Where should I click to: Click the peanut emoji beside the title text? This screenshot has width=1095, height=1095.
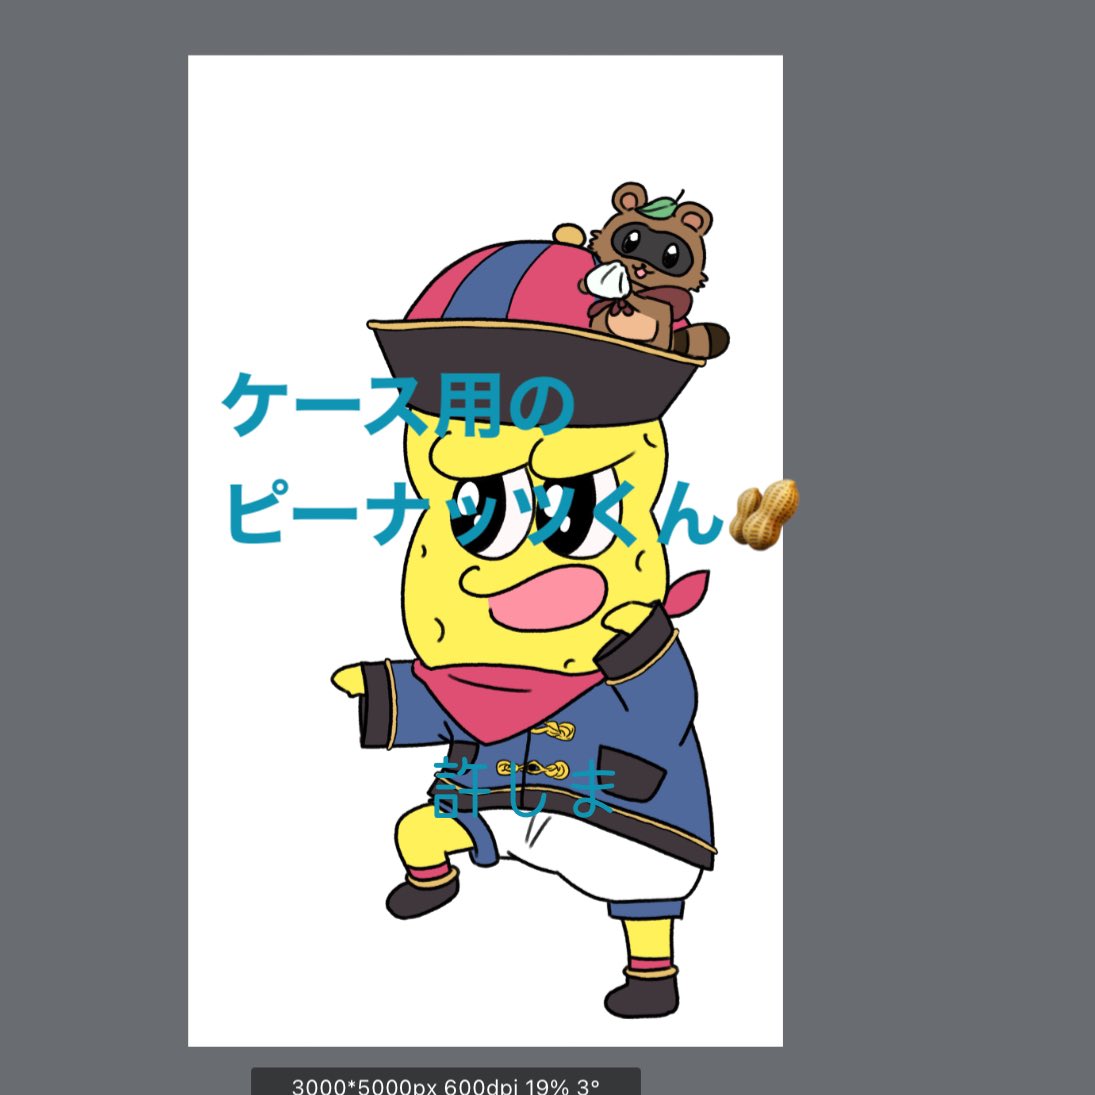point(763,513)
